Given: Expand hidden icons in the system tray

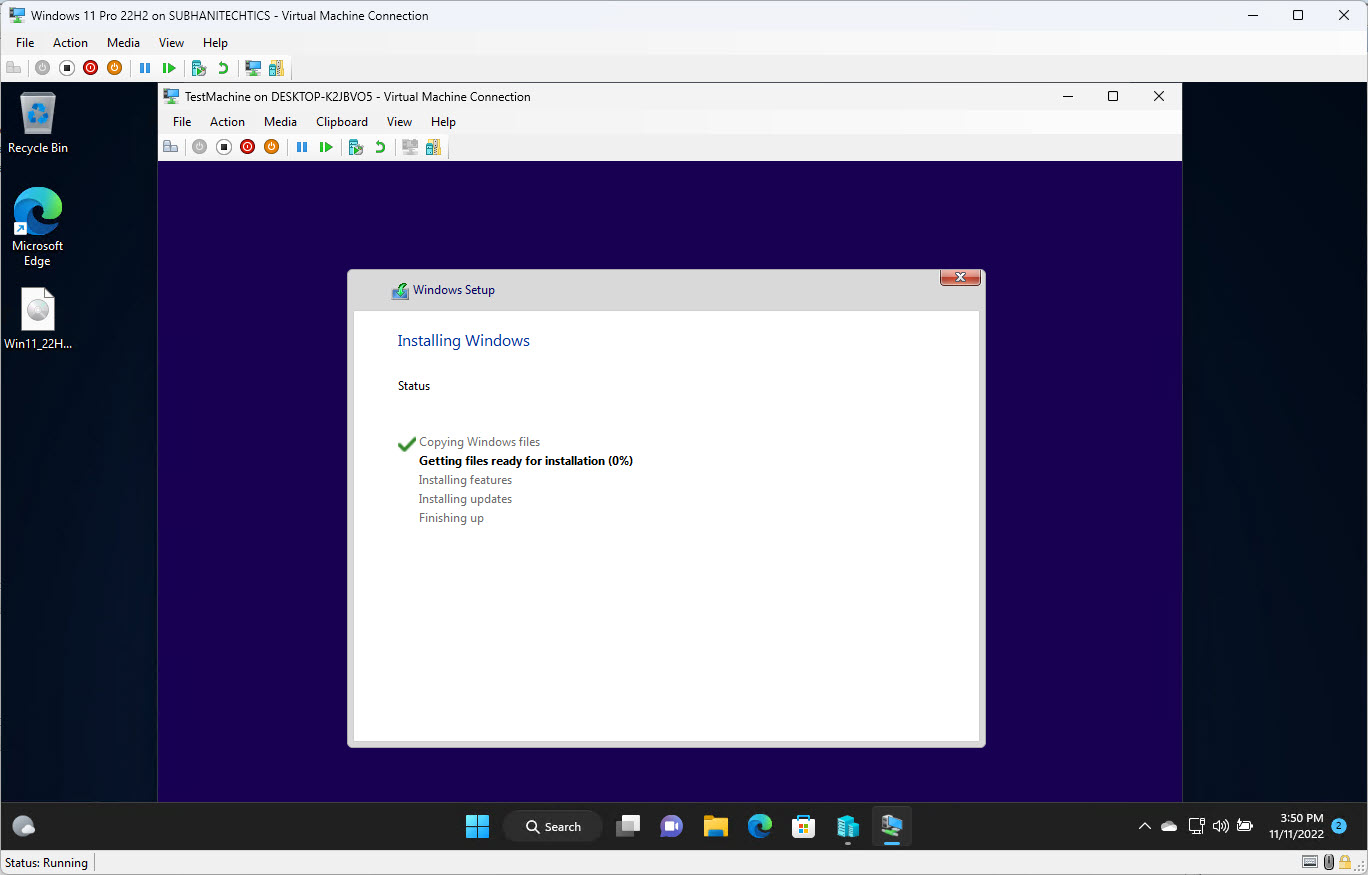Looking at the screenshot, I should 1144,826.
